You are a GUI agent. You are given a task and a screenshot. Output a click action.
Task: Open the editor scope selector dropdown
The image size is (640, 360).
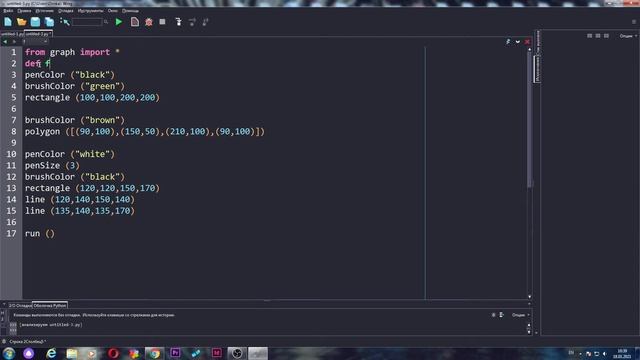[x=35, y=42]
